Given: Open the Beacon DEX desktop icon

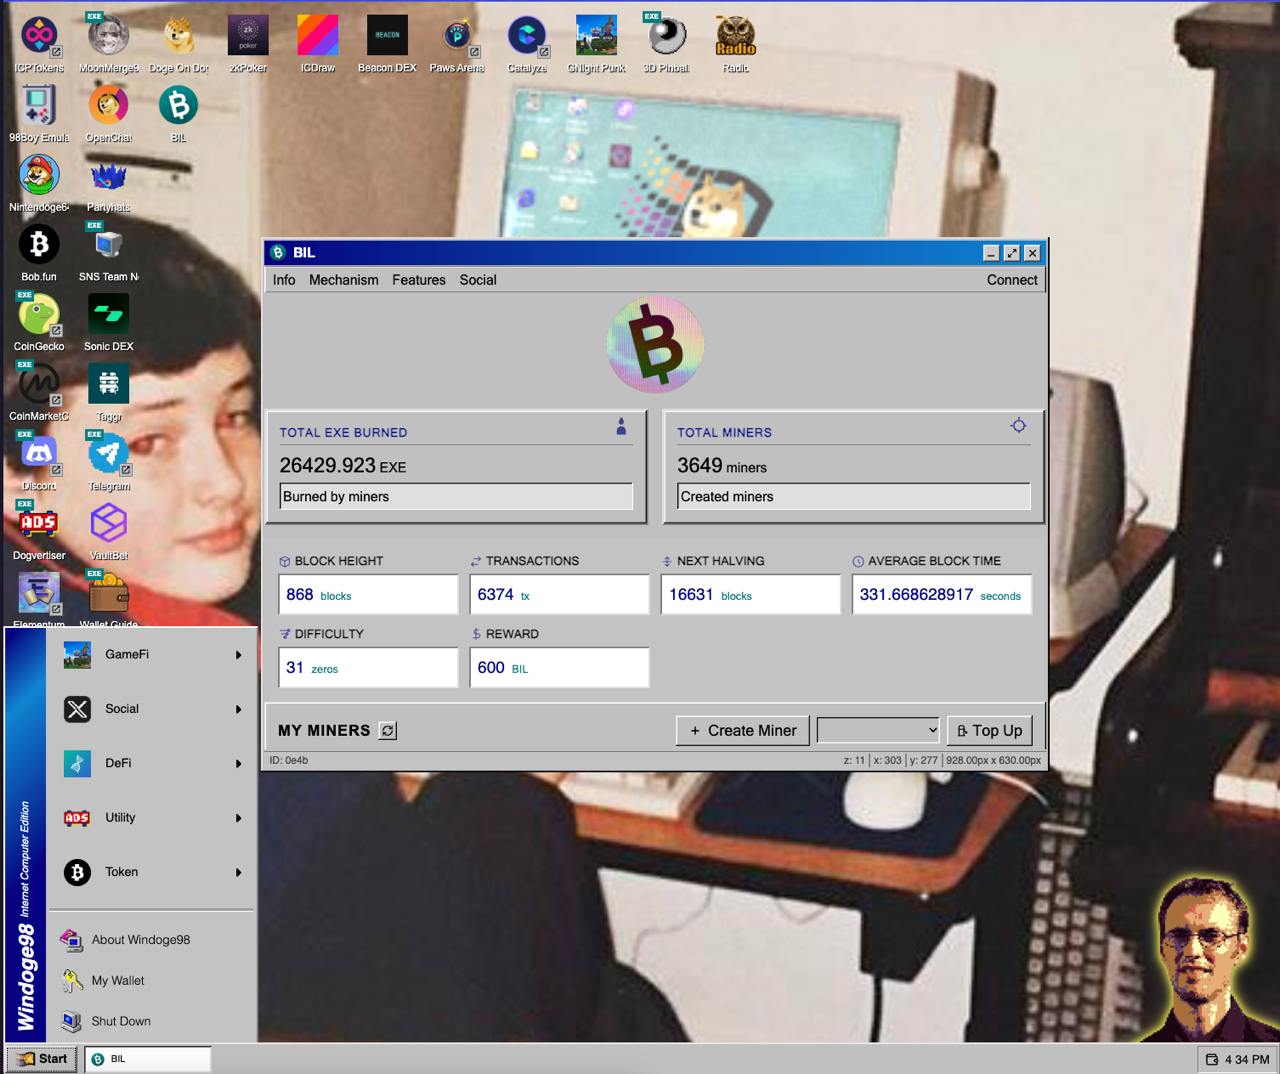Looking at the screenshot, I should tap(387, 37).
